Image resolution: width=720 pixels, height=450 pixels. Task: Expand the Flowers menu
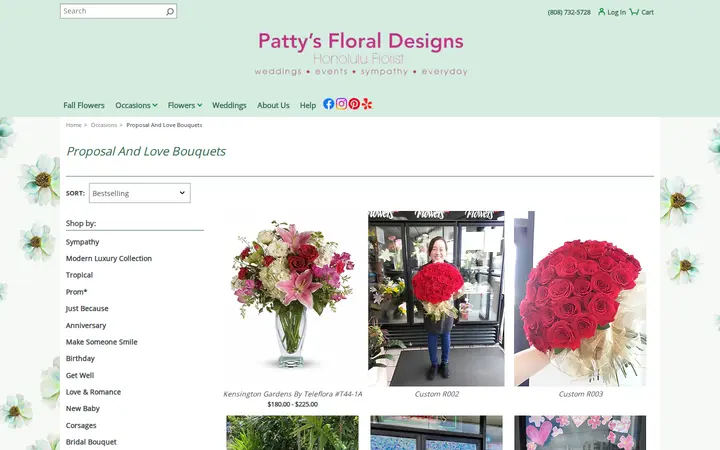click(x=185, y=105)
